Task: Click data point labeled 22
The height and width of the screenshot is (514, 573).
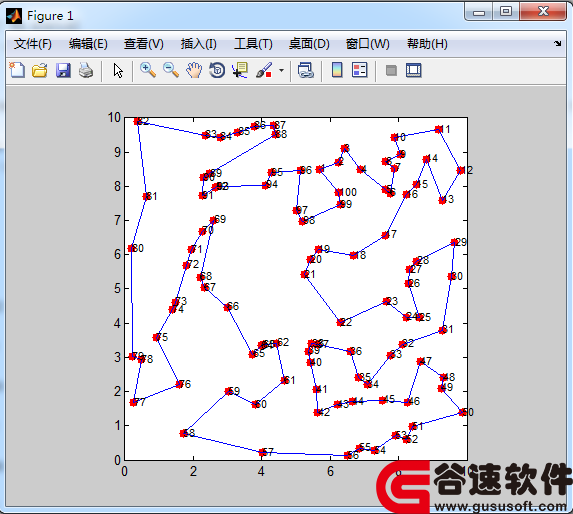Action: tap(341, 322)
